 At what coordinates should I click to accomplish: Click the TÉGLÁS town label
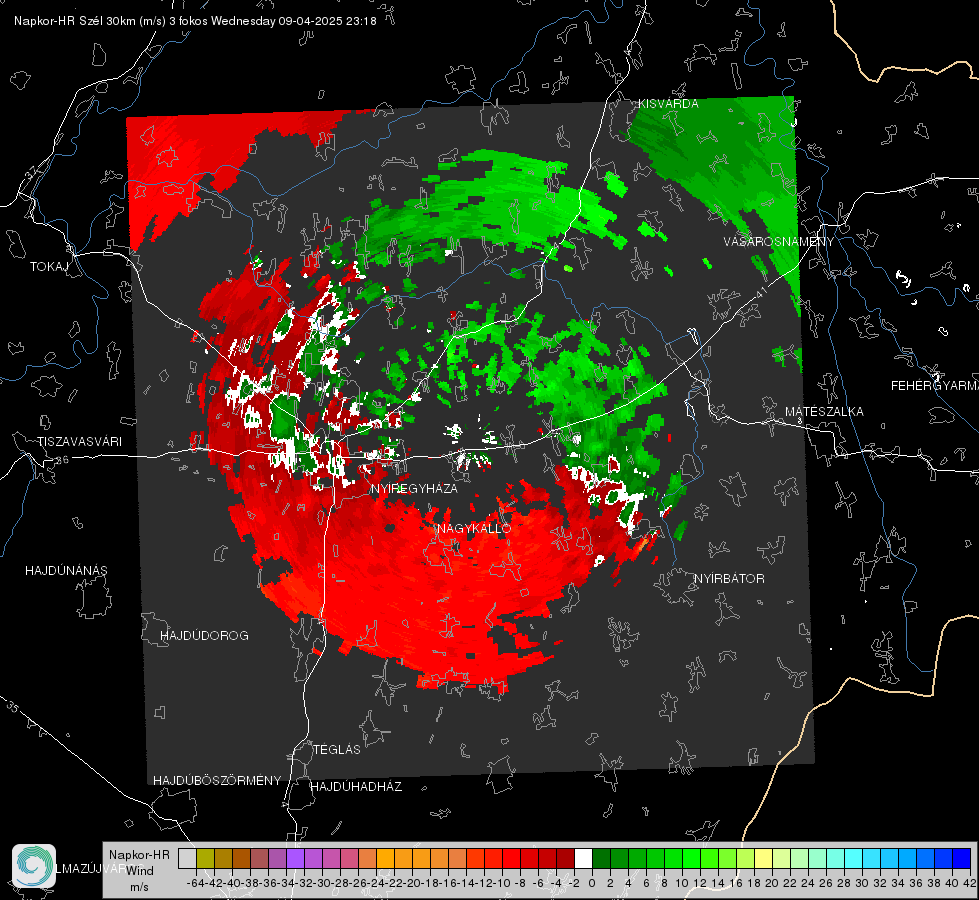337,750
